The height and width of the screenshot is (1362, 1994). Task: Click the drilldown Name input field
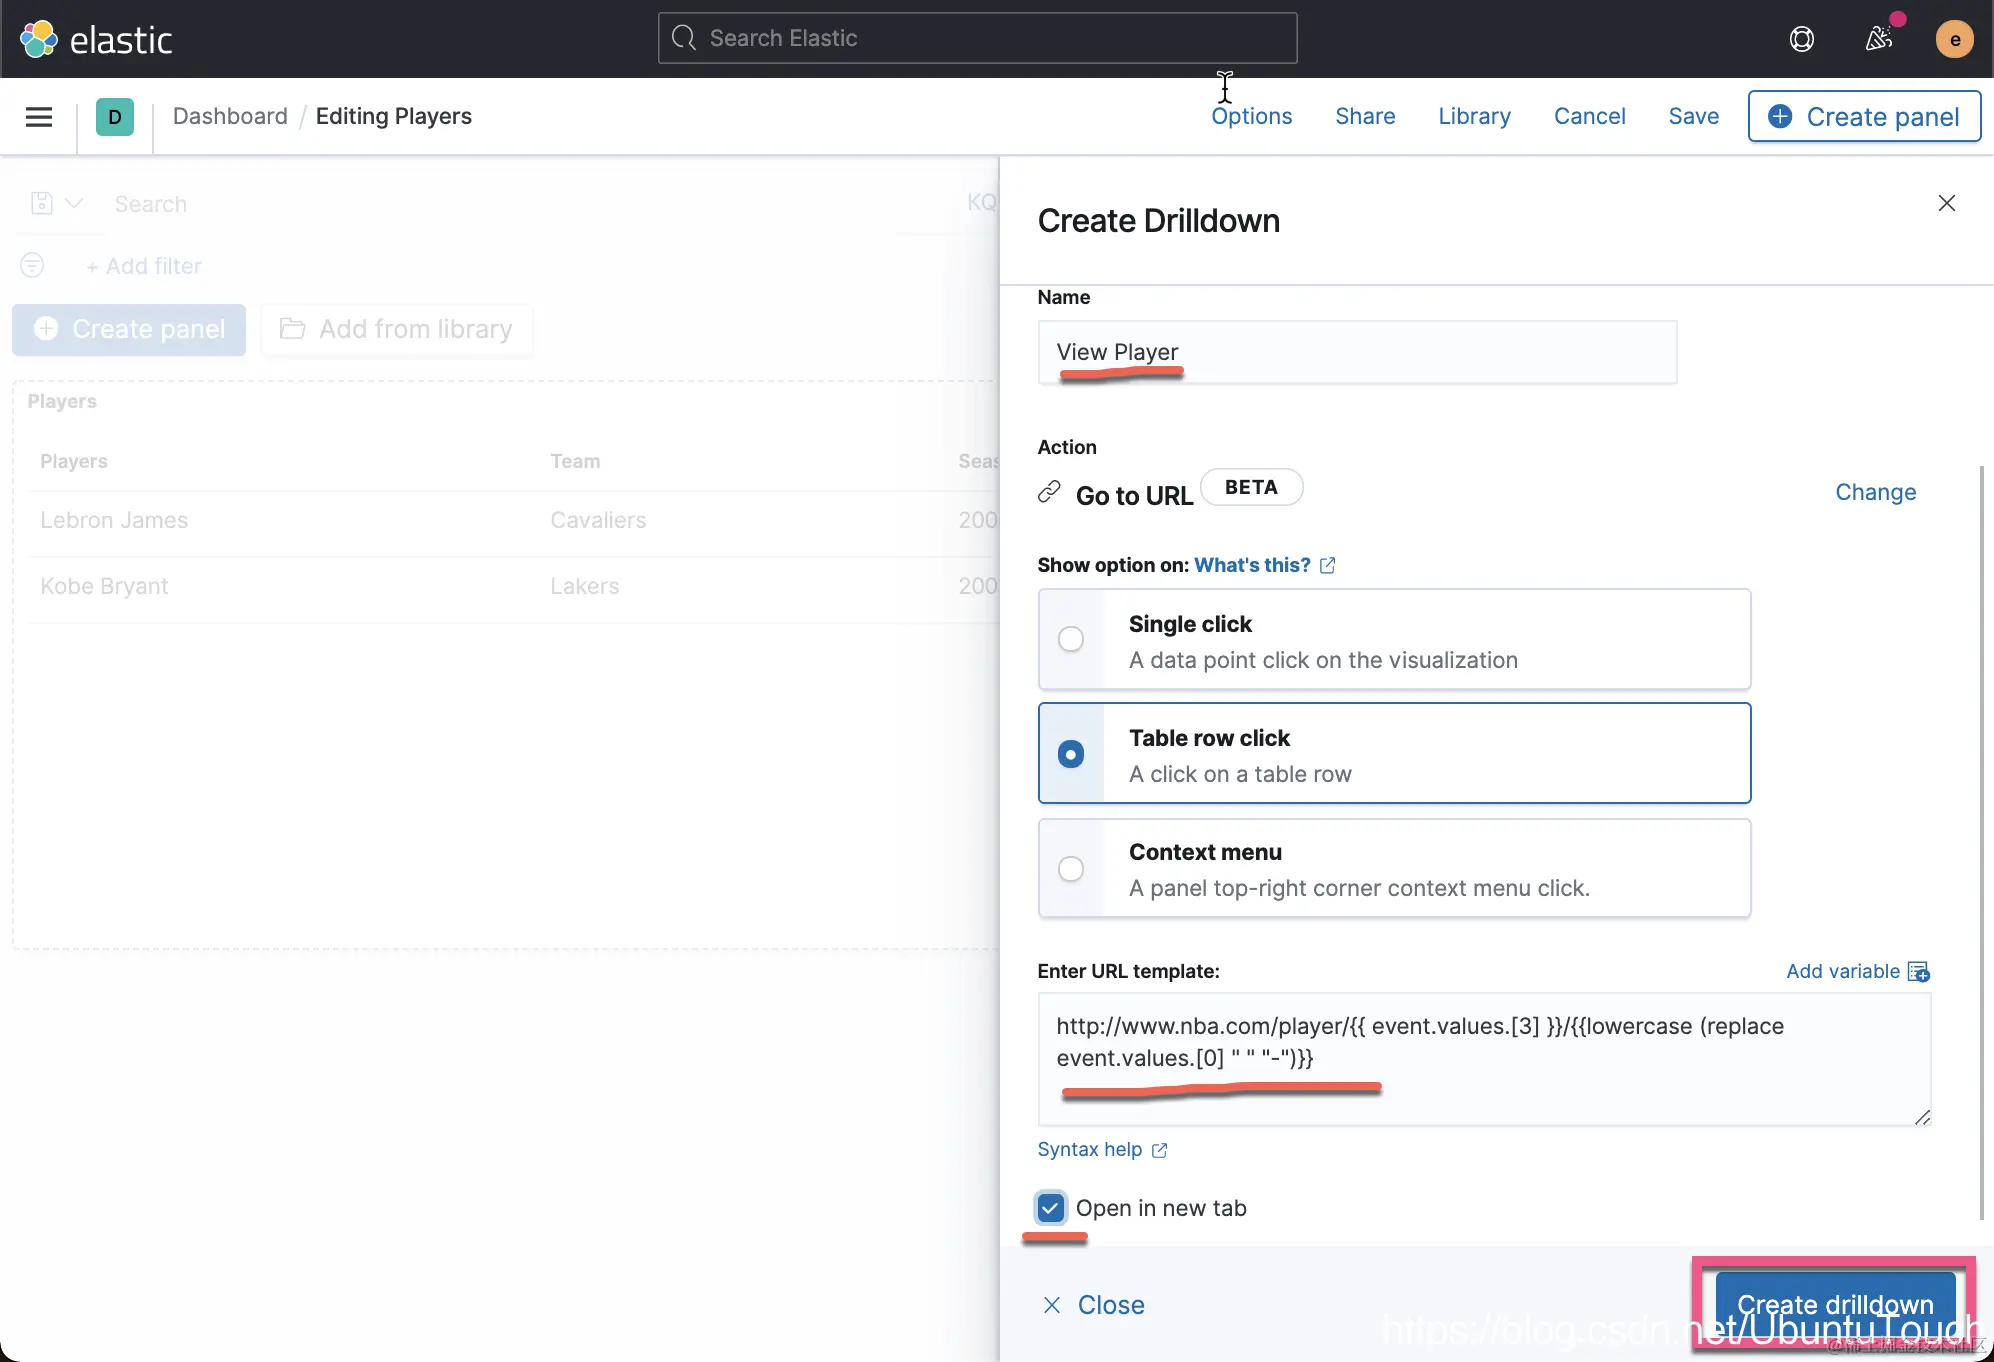(x=1356, y=352)
